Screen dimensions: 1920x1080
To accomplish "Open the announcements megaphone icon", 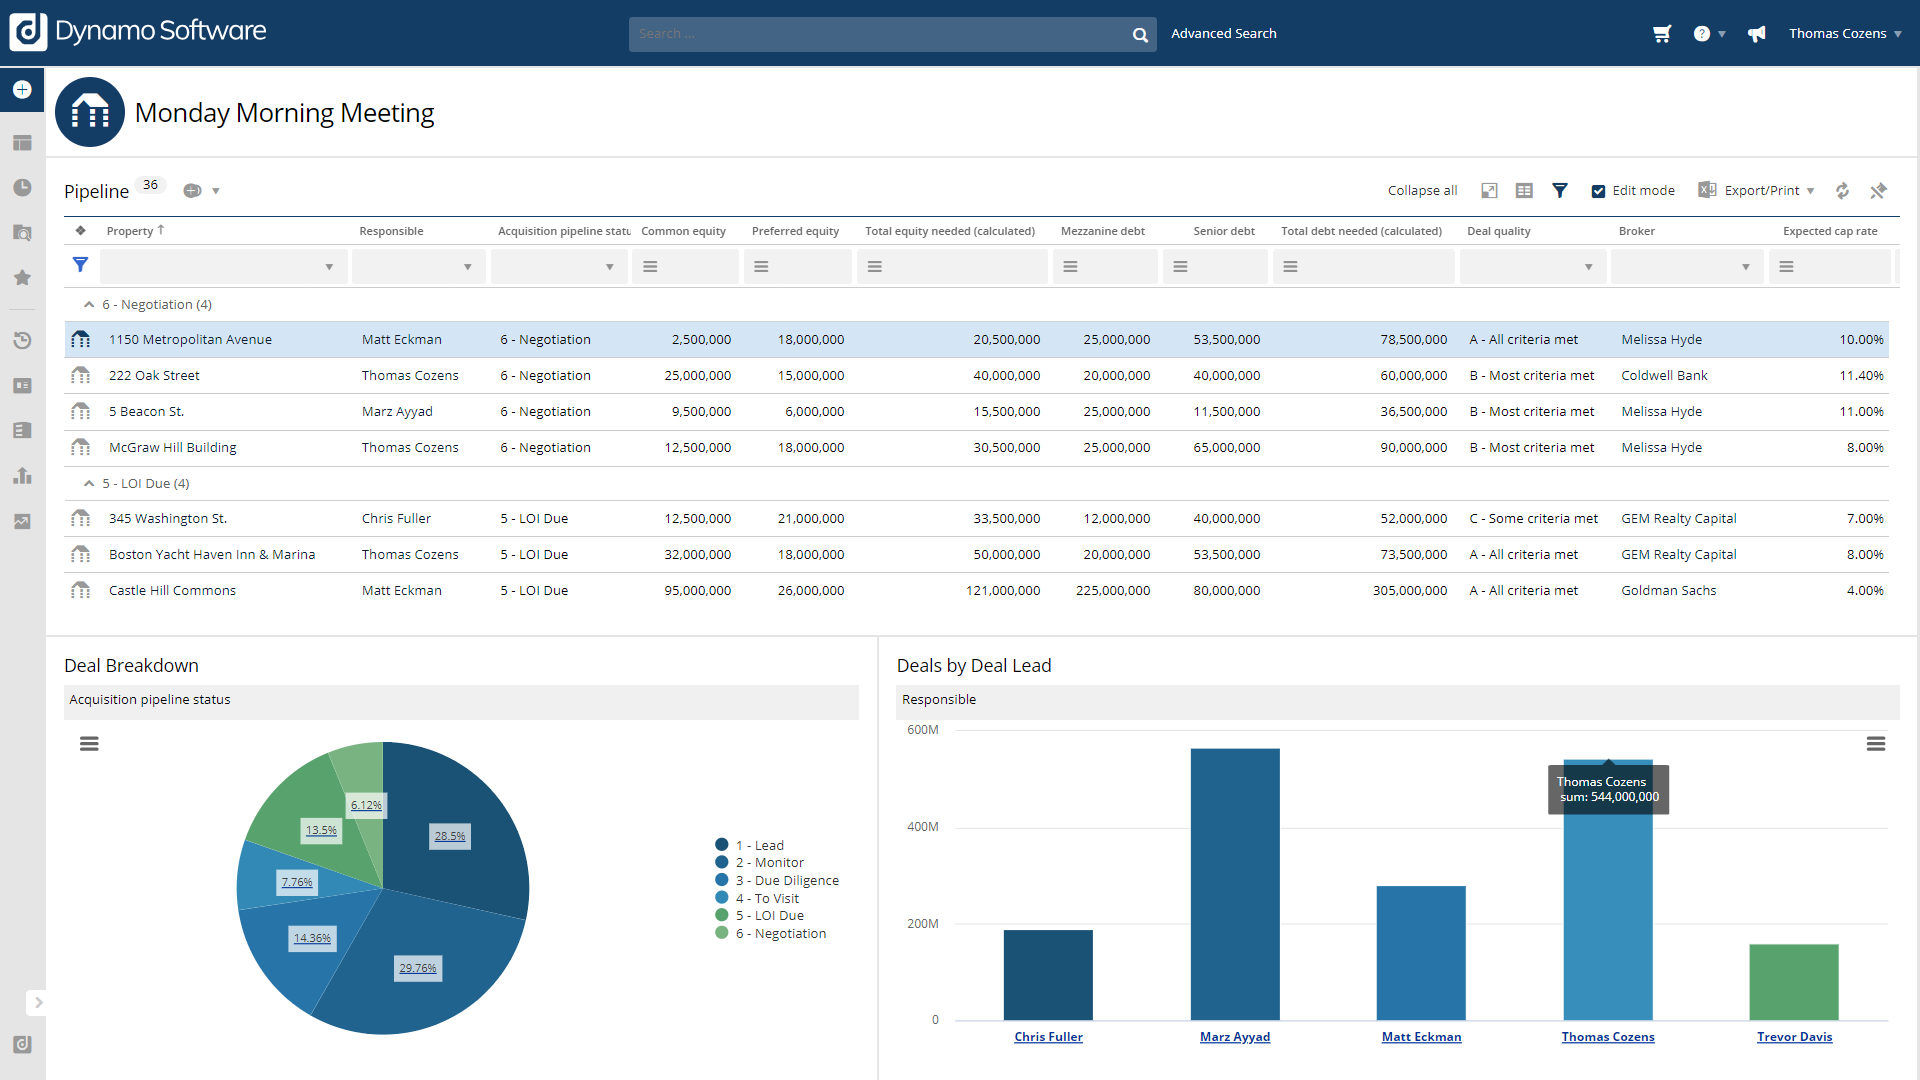I will (1757, 33).
